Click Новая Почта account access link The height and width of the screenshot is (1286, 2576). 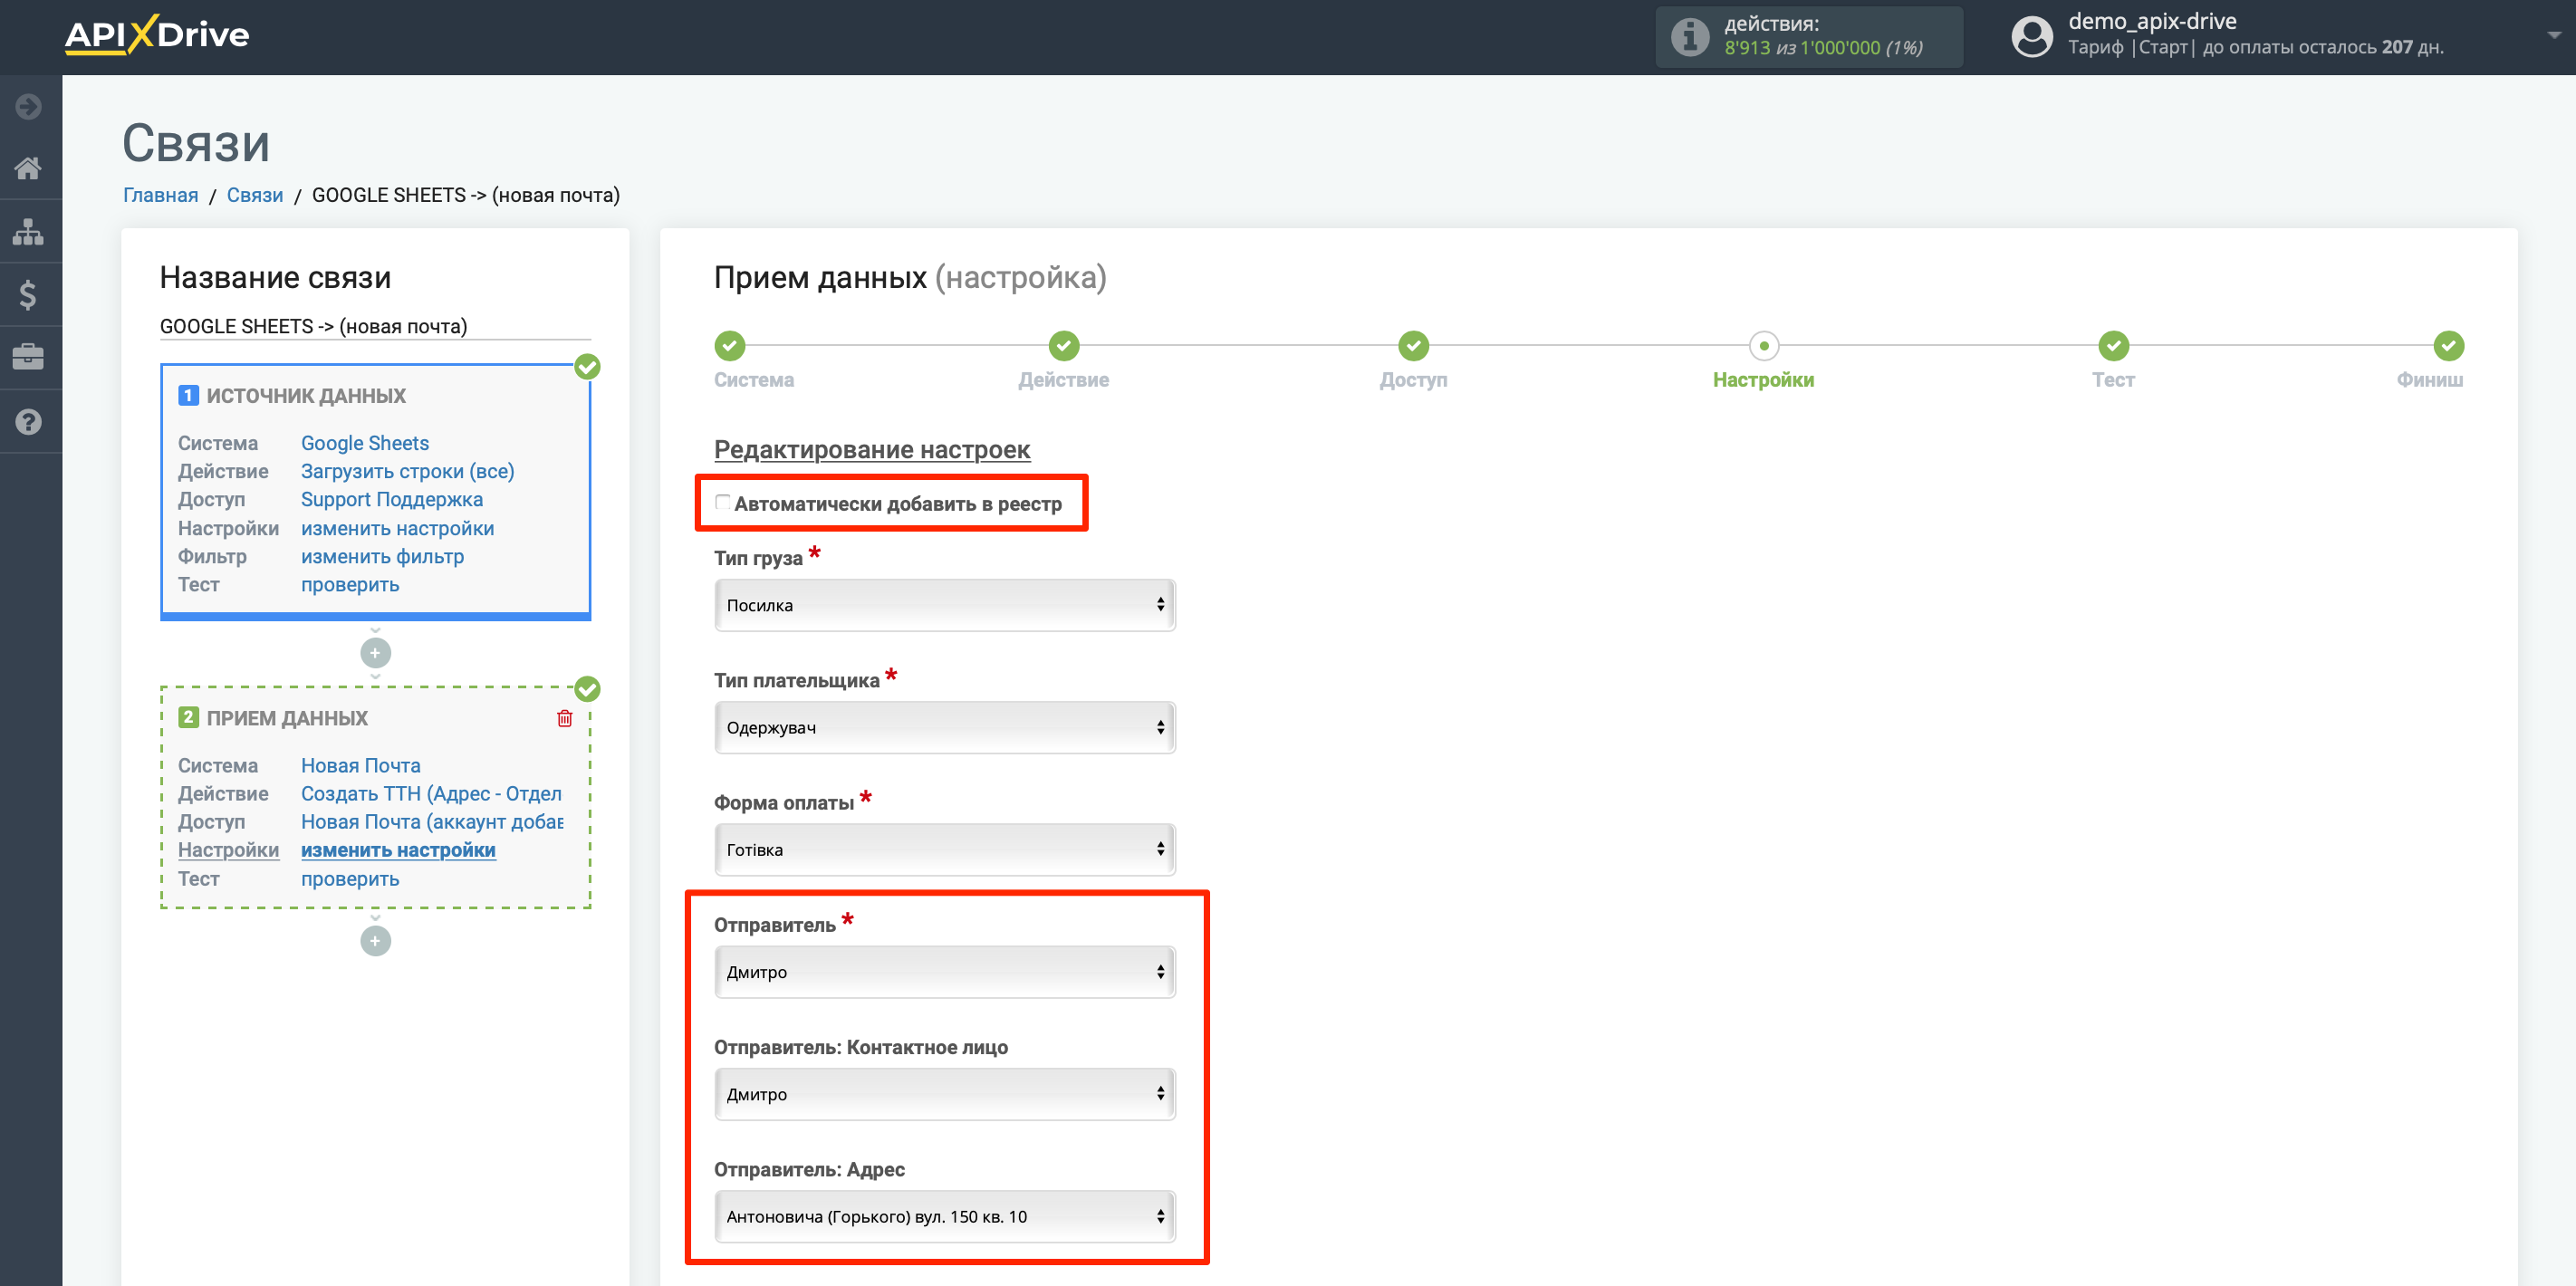click(432, 821)
